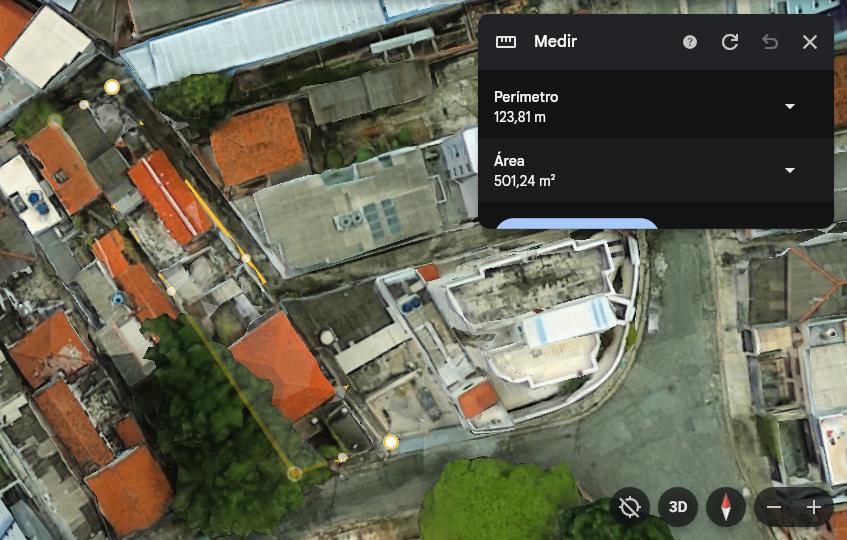Select the yellow vertex at the polygon's bottom corner

pyautogui.click(x=294, y=474)
